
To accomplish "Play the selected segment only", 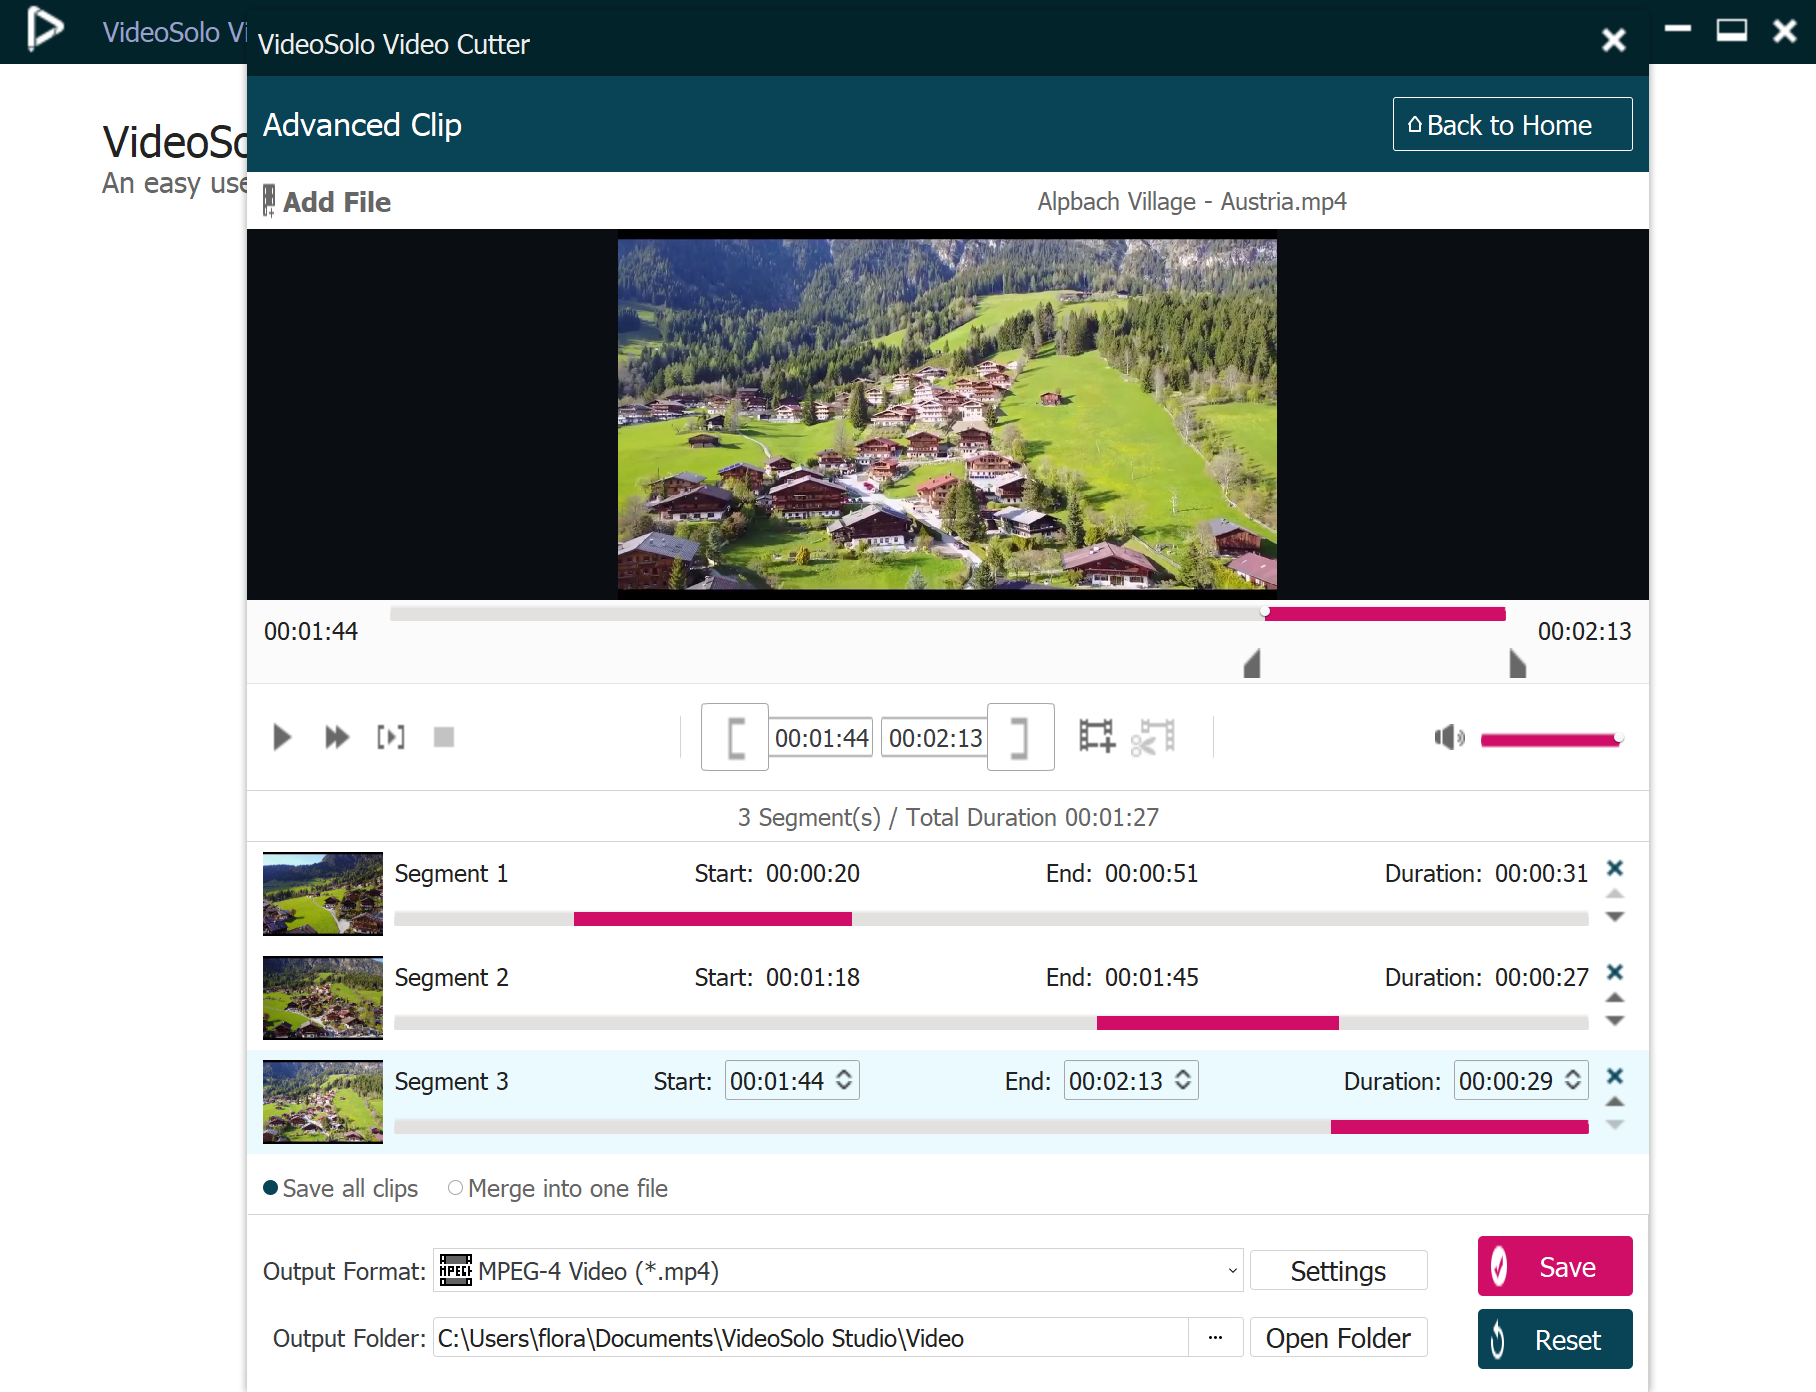I will coord(391,737).
